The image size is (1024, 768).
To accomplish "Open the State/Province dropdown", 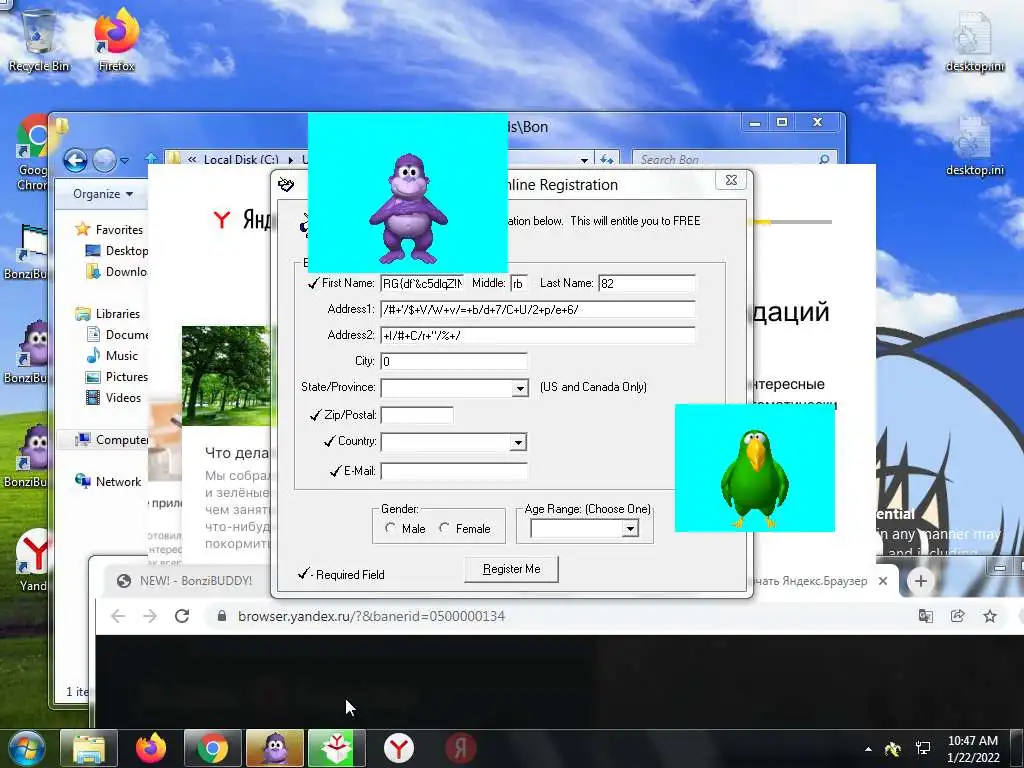I will [520, 389].
